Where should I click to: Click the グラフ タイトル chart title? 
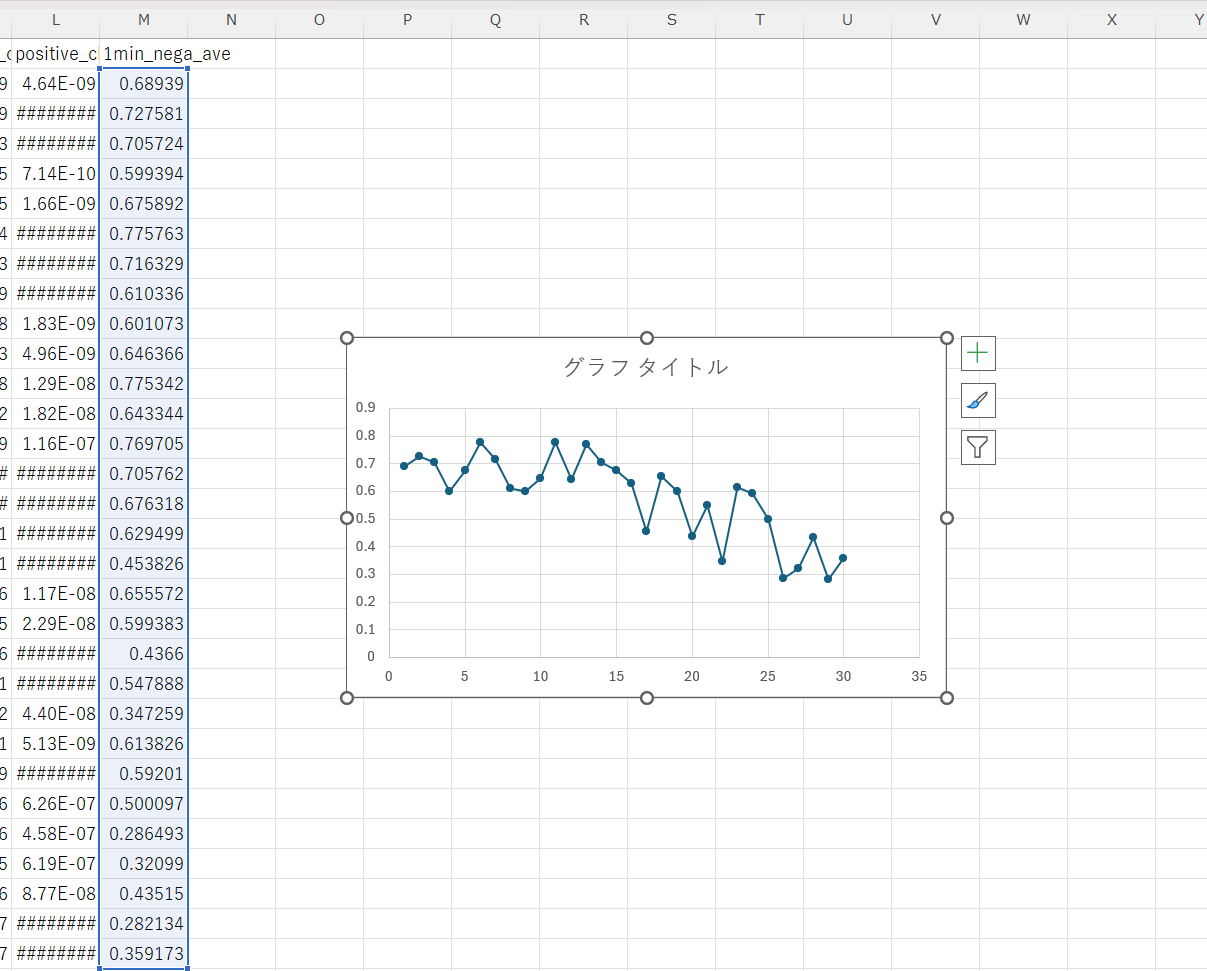(x=646, y=367)
